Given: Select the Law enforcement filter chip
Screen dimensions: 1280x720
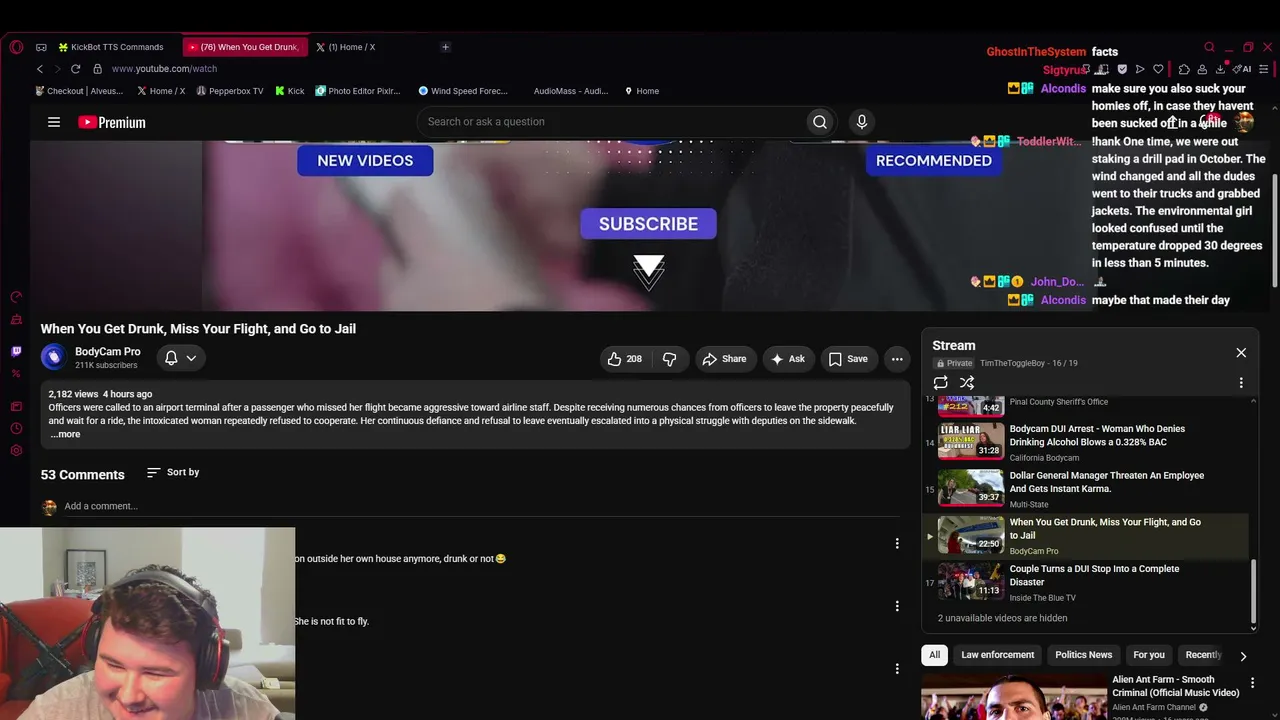Looking at the screenshot, I should [x=998, y=655].
